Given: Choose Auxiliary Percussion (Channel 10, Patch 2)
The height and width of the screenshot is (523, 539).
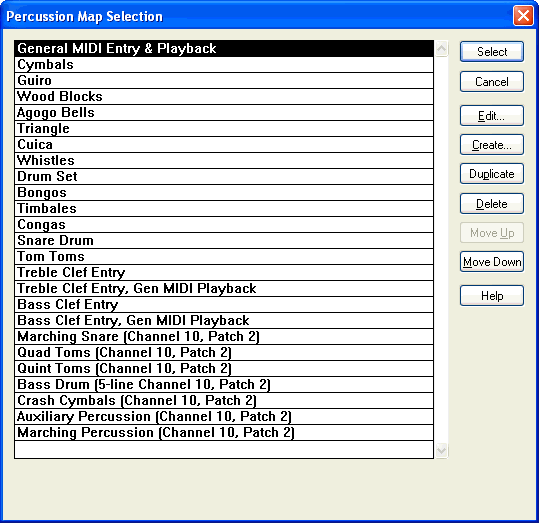Looking at the screenshot, I should coord(224,416).
